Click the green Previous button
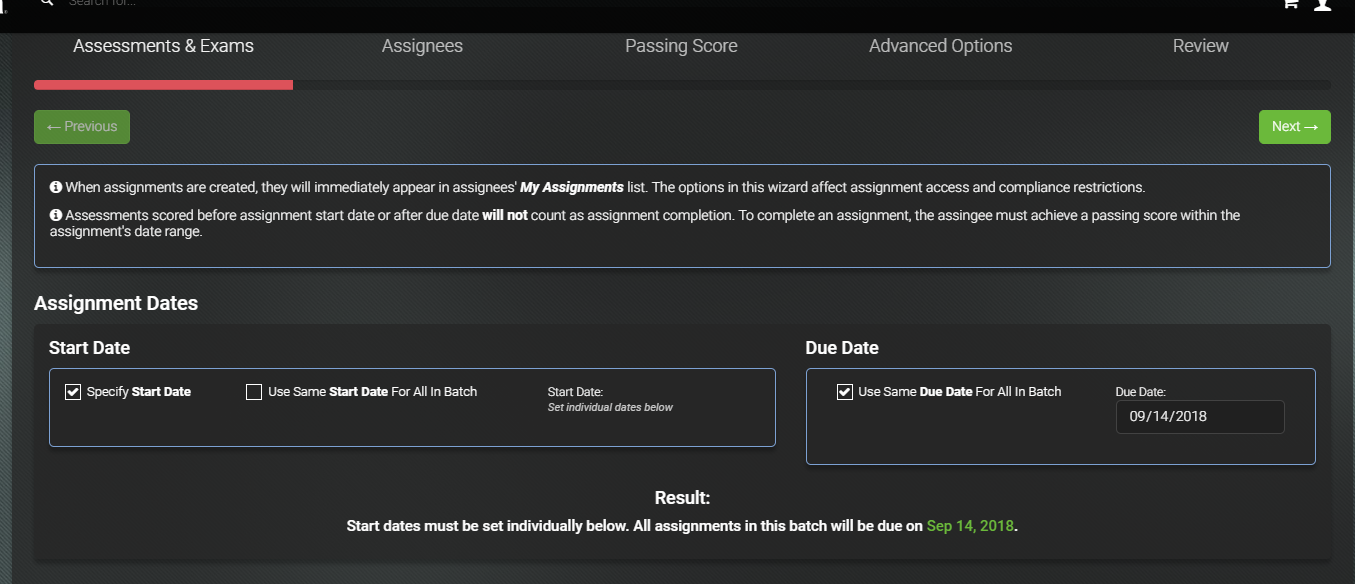Viewport: 1355px width, 584px height. coord(82,127)
